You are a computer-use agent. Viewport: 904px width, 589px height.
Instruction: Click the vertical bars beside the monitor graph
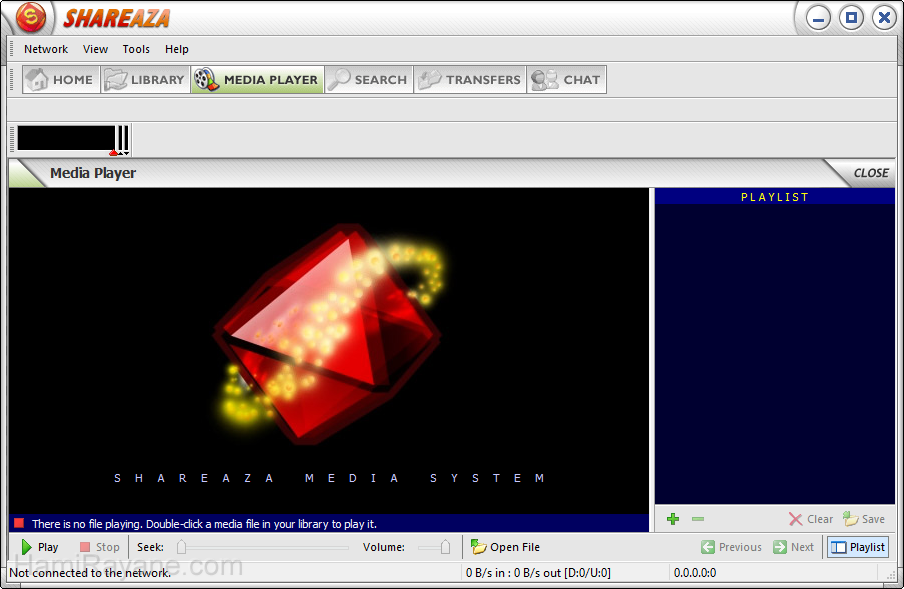[122, 139]
